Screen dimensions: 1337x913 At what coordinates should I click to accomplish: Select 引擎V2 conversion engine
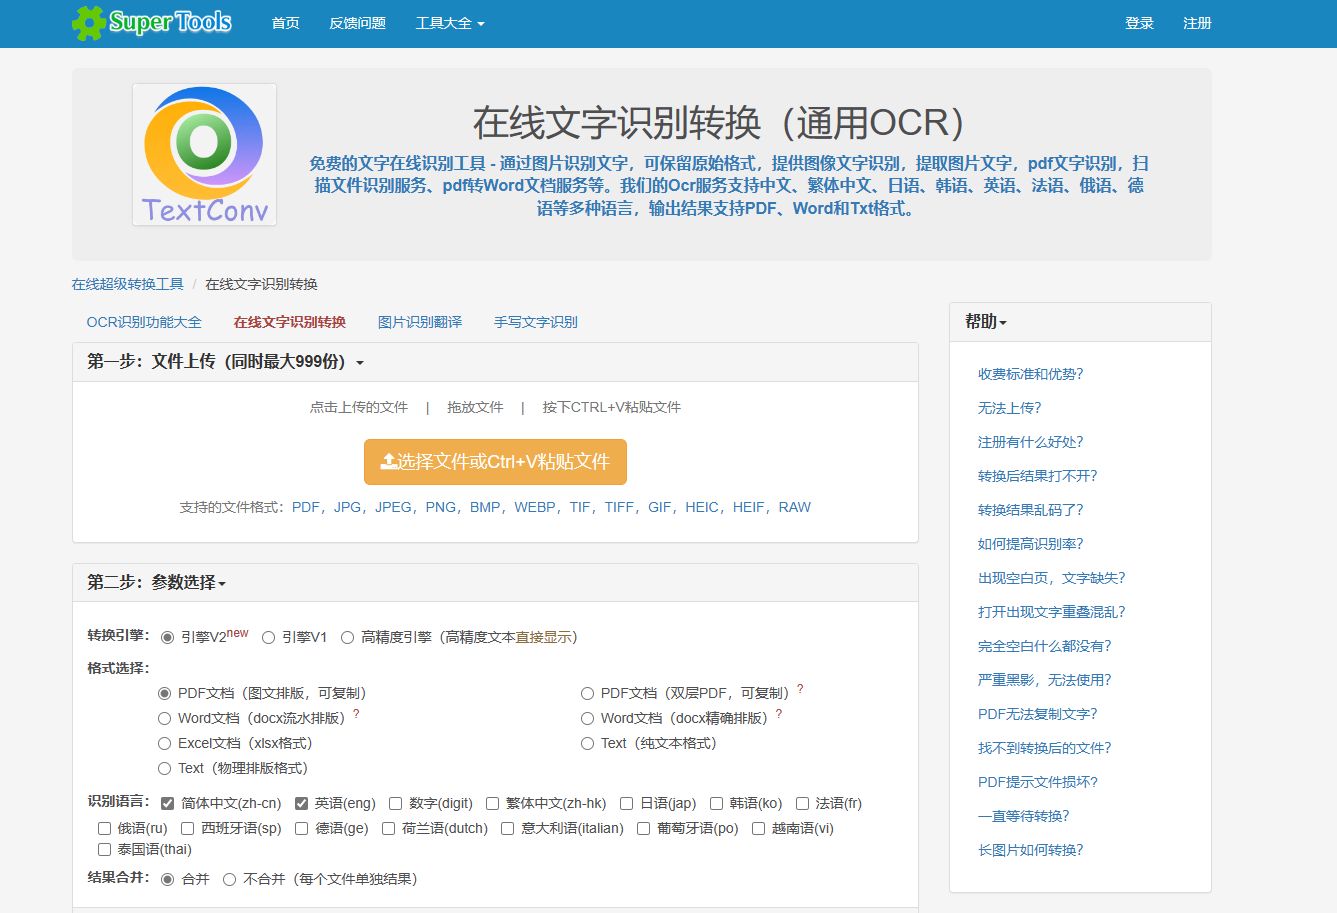[167, 637]
